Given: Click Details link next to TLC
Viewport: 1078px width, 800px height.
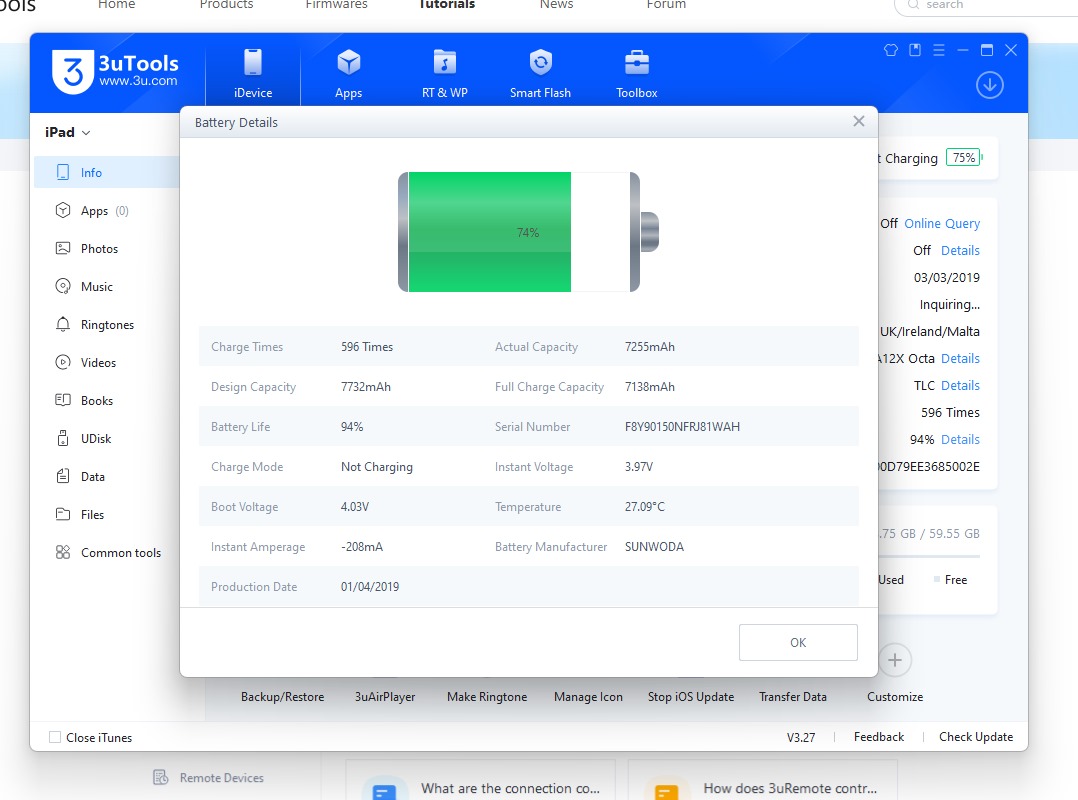Looking at the screenshot, I should click(960, 386).
